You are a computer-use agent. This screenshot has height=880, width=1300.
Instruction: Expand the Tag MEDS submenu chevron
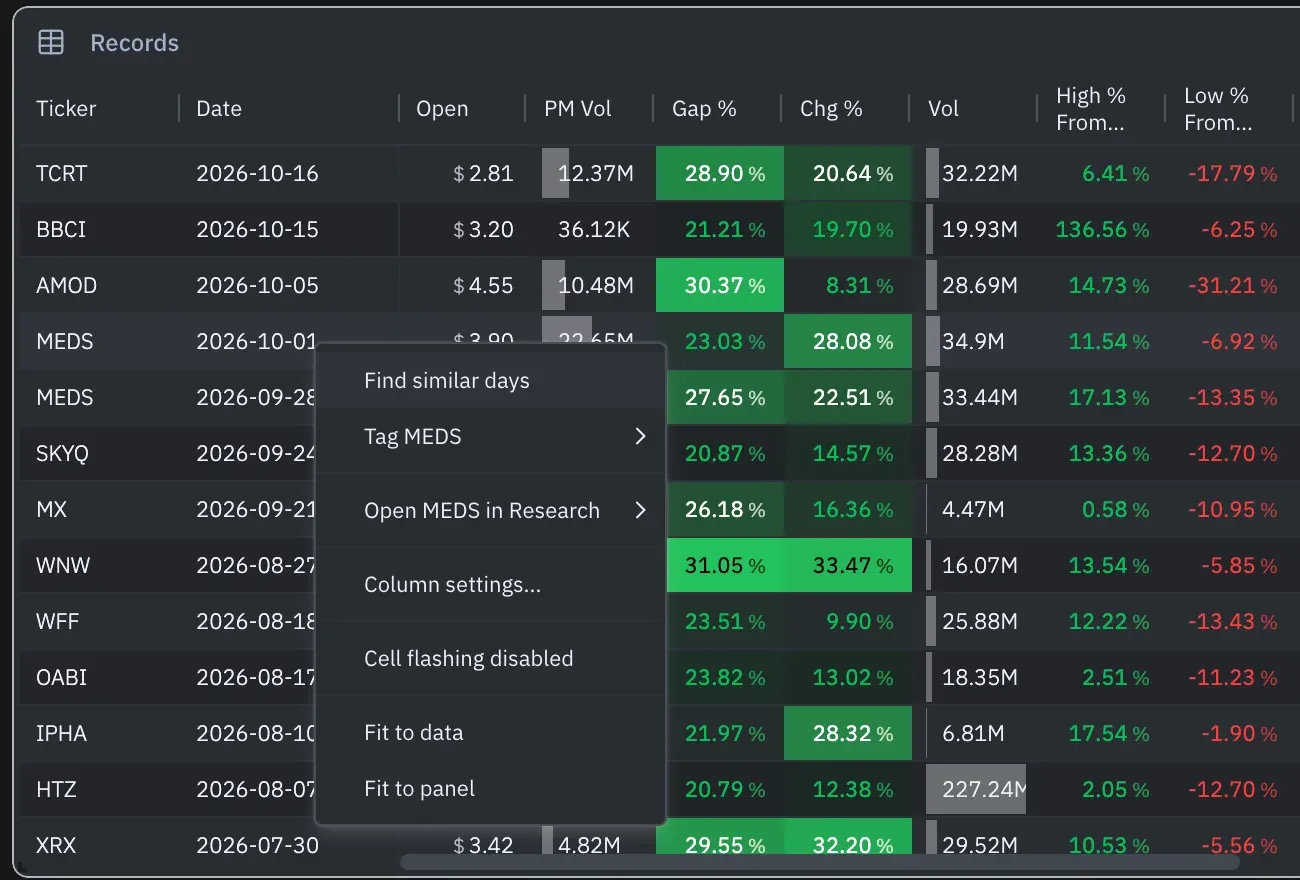[641, 436]
